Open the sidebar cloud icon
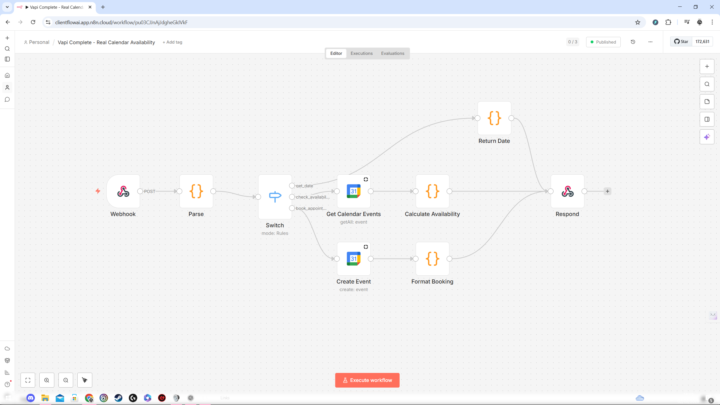This screenshot has width=720, height=405. coord(7,349)
